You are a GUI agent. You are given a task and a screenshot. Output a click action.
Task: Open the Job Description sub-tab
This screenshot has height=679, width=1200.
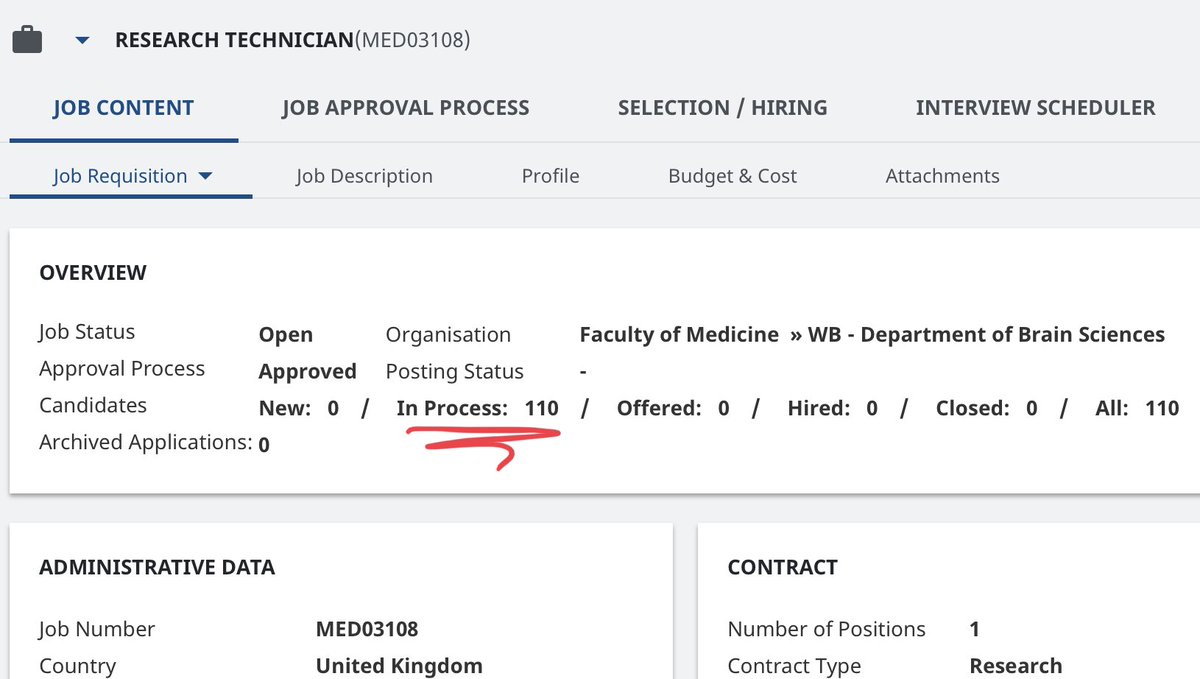(365, 176)
